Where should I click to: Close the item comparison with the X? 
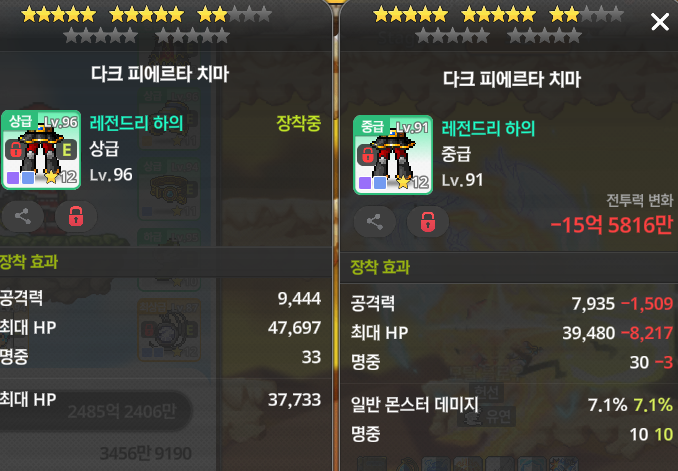(660, 21)
